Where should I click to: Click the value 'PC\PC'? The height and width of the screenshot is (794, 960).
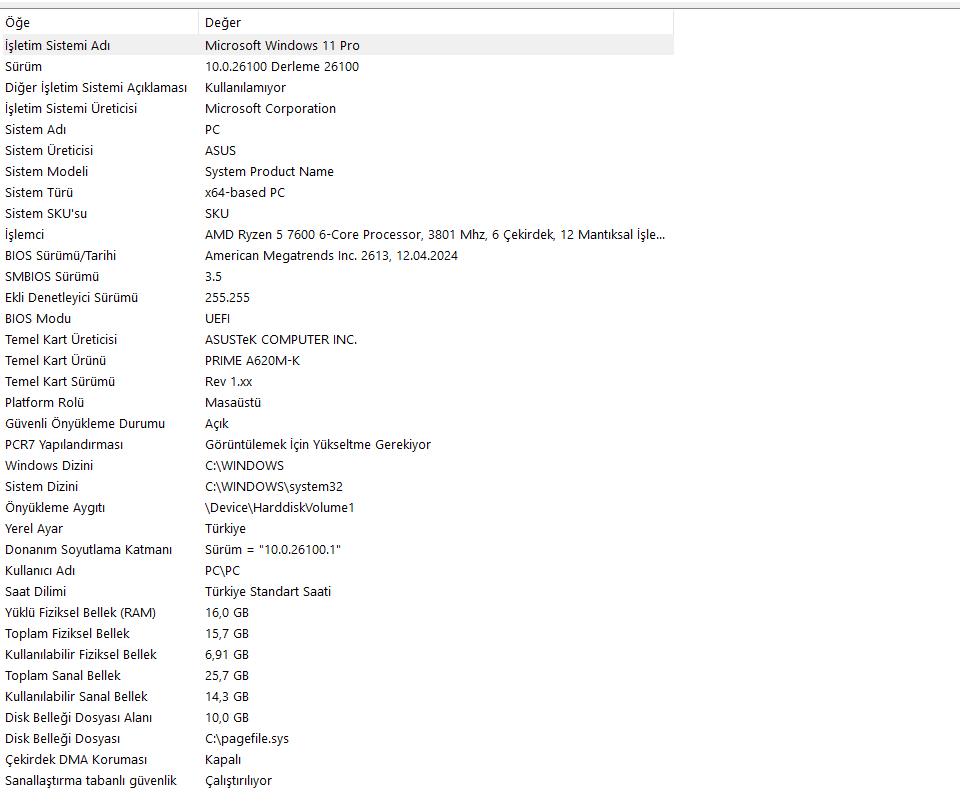tap(222, 571)
